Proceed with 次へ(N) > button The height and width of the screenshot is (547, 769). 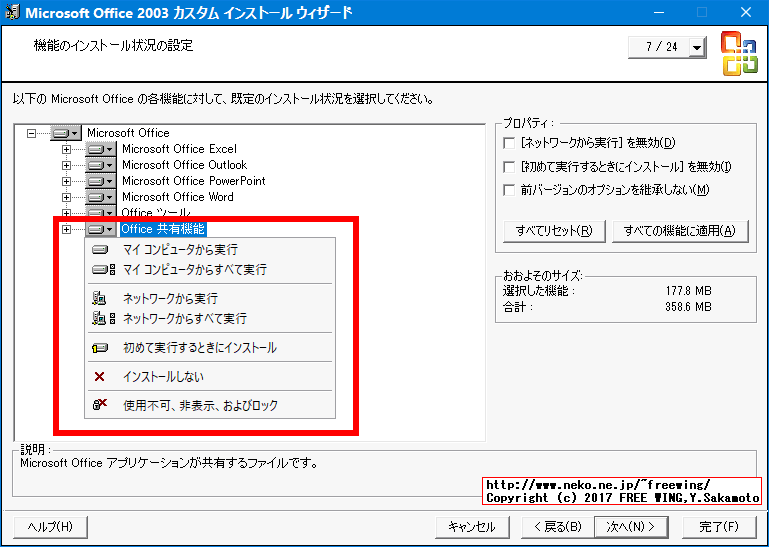pyautogui.click(x=631, y=527)
